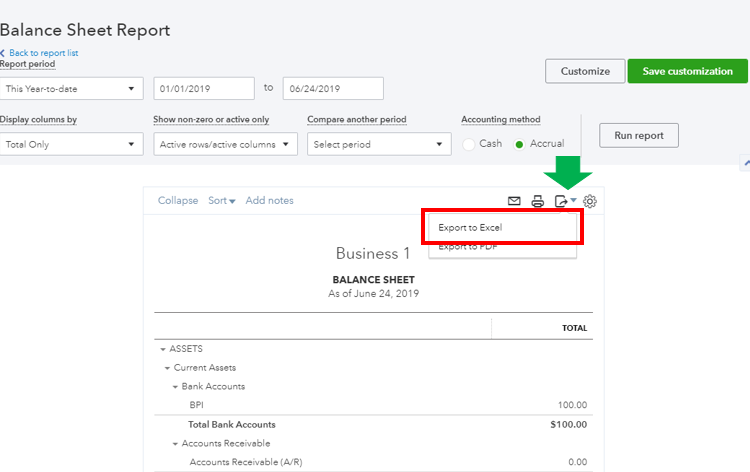Choose Export to PDF from menu
Image resolution: width=750 pixels, height=472 pixels.
pos(468,247)
